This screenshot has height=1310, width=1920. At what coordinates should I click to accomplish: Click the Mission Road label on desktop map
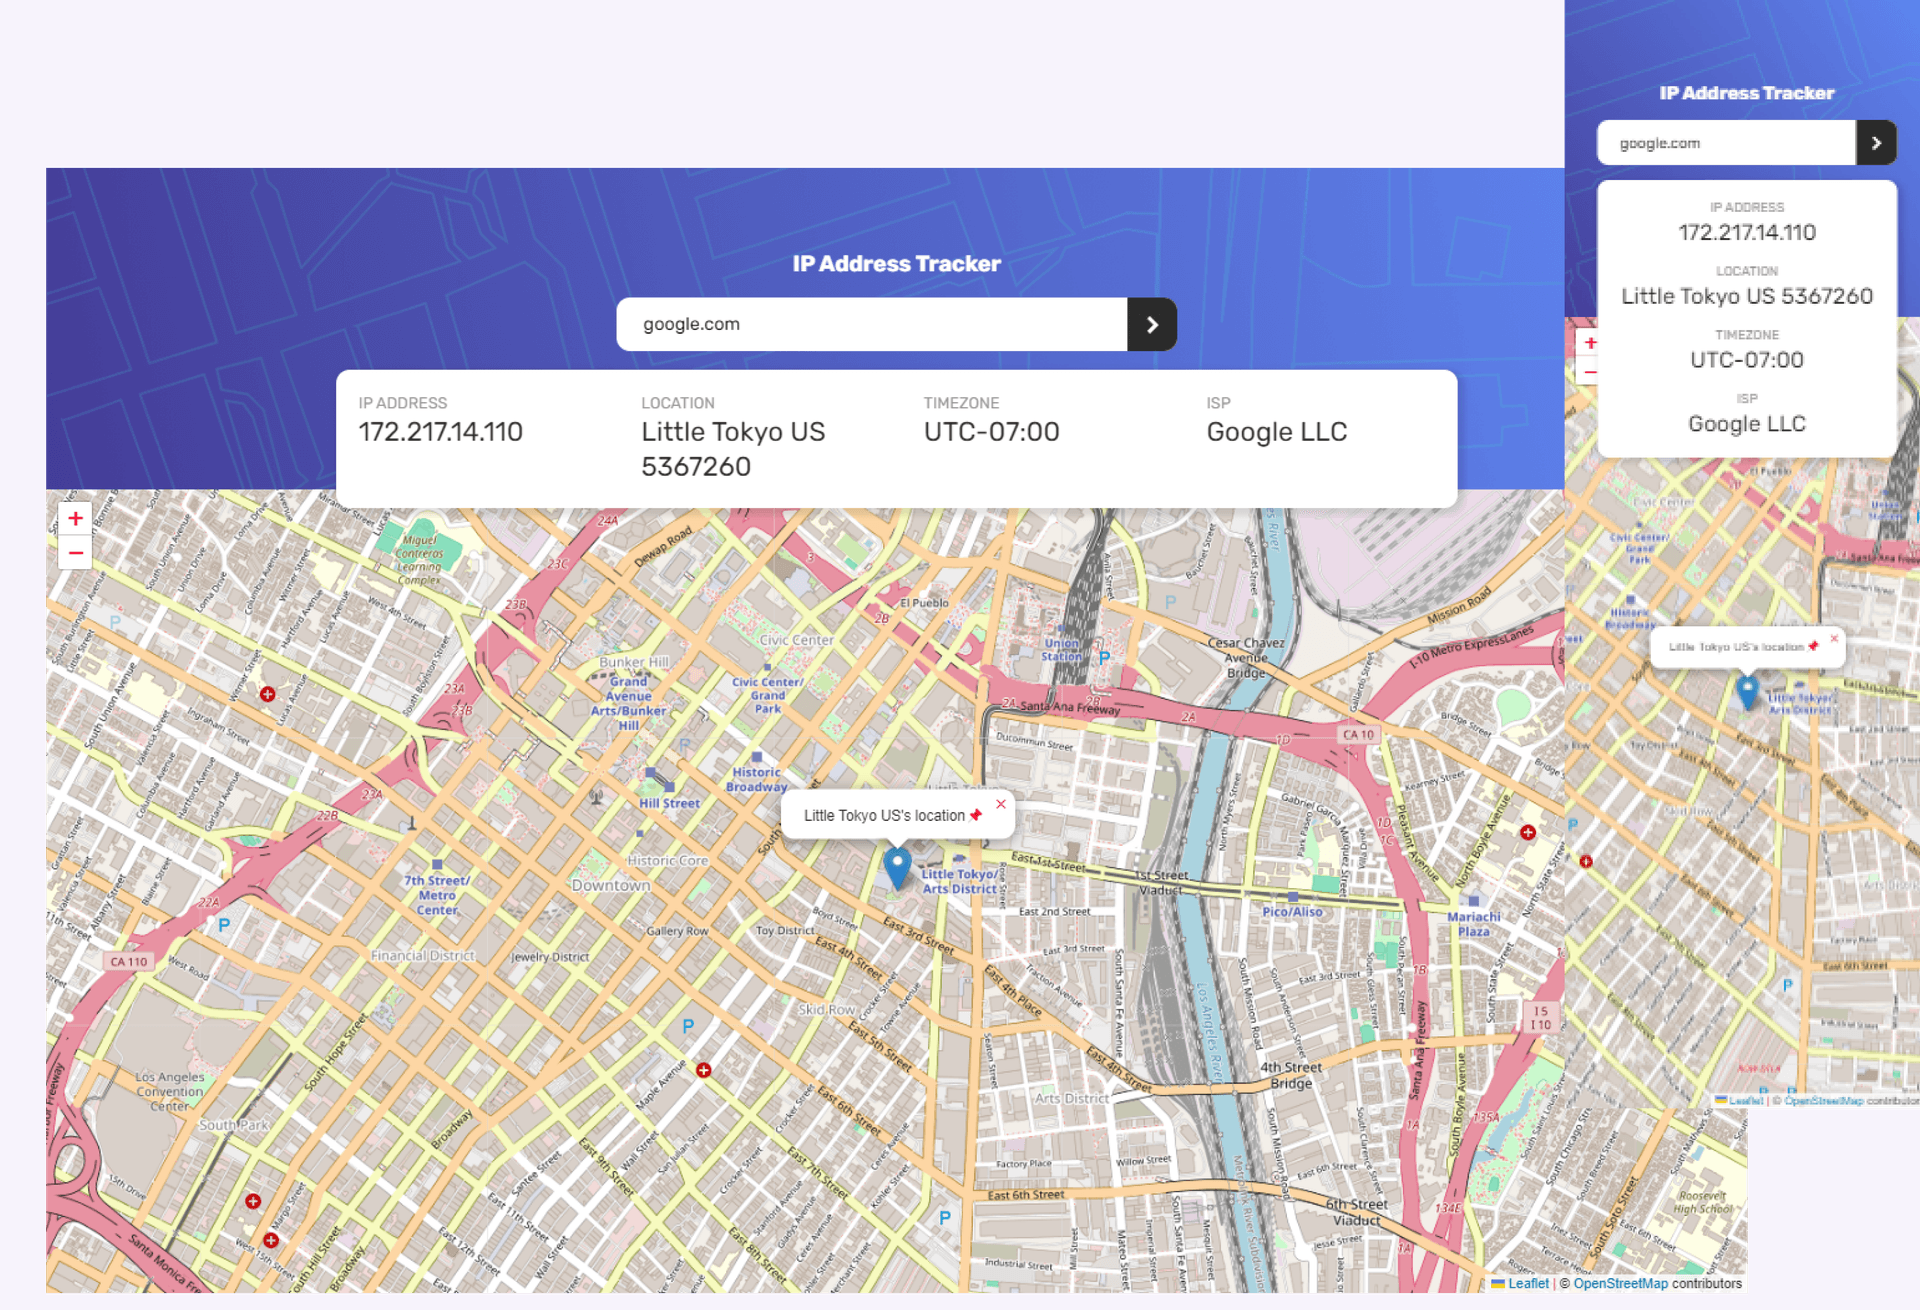click(1459, 605)
